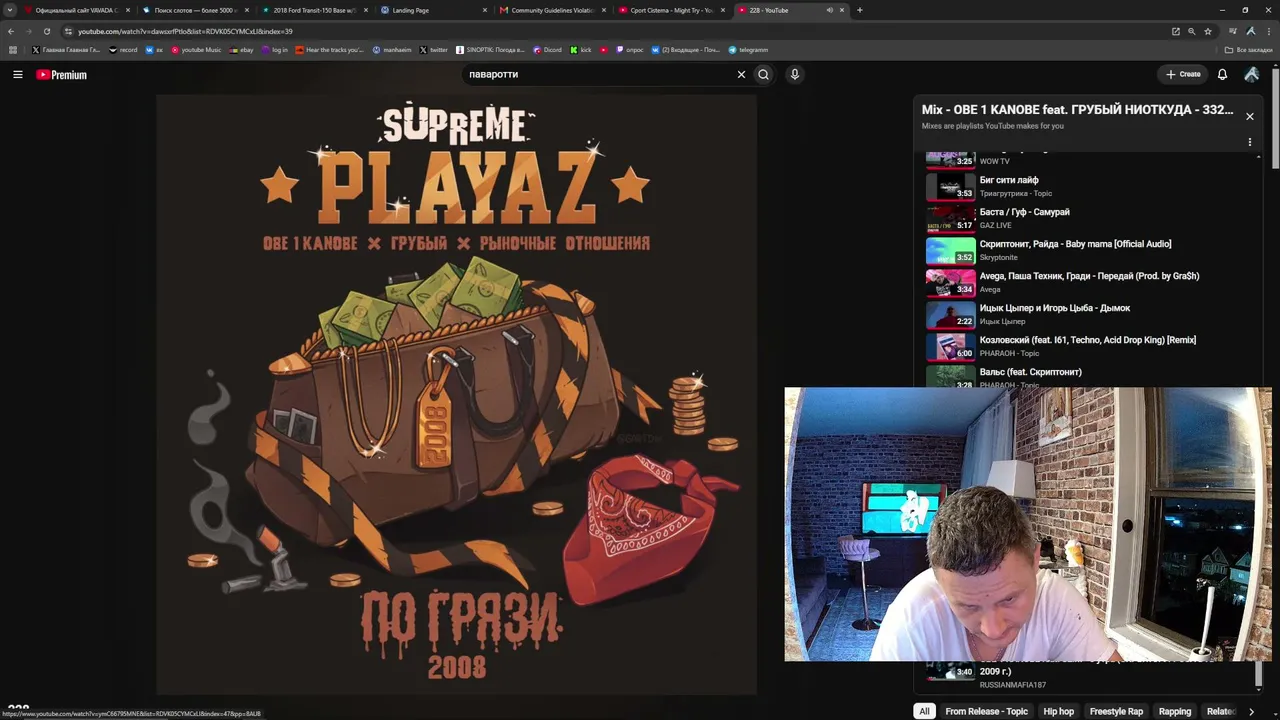
Task: Start voice search with the microphone
Action: click(794, 74)
